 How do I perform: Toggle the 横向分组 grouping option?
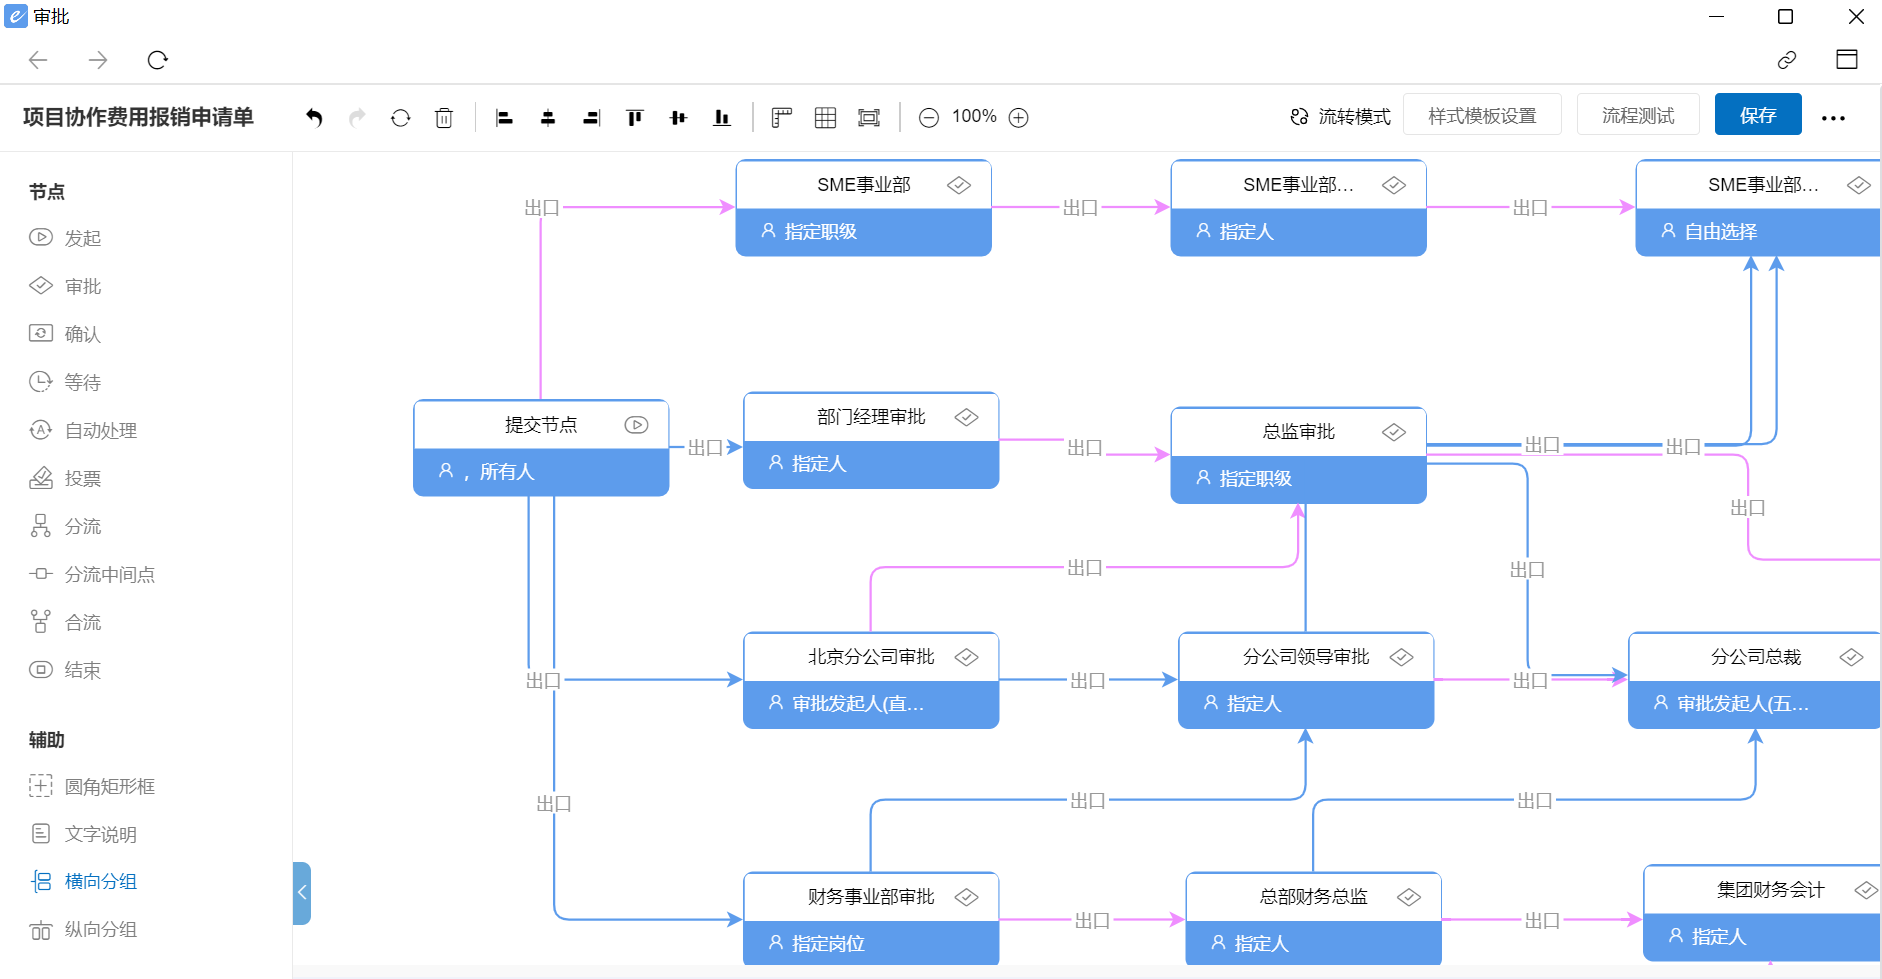(101, 881)
